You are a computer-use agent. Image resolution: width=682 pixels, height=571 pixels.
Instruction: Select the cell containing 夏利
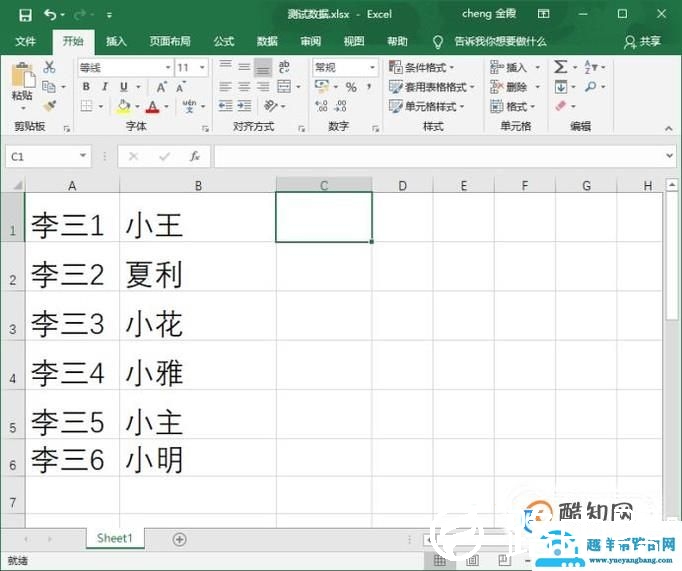[x=198, y=267]
